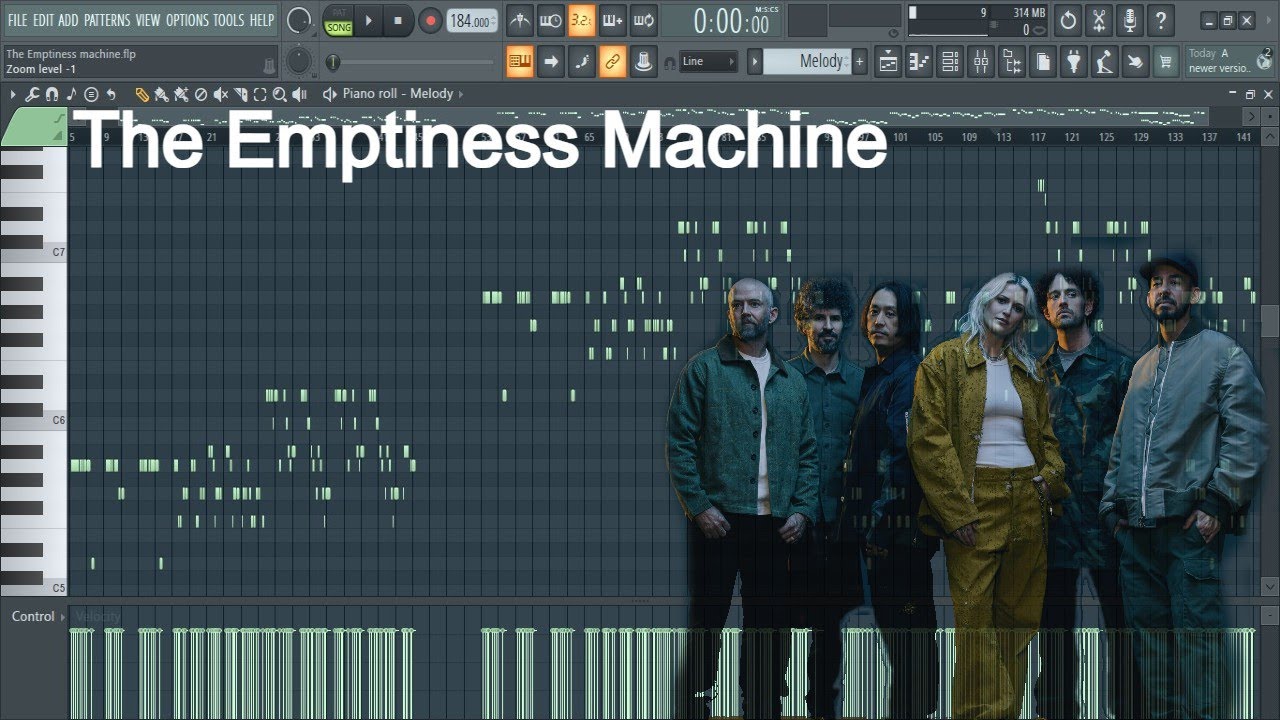Adjust the main volume knob
This screenshot has width=1280, height=720.
(x=298, y=20)
